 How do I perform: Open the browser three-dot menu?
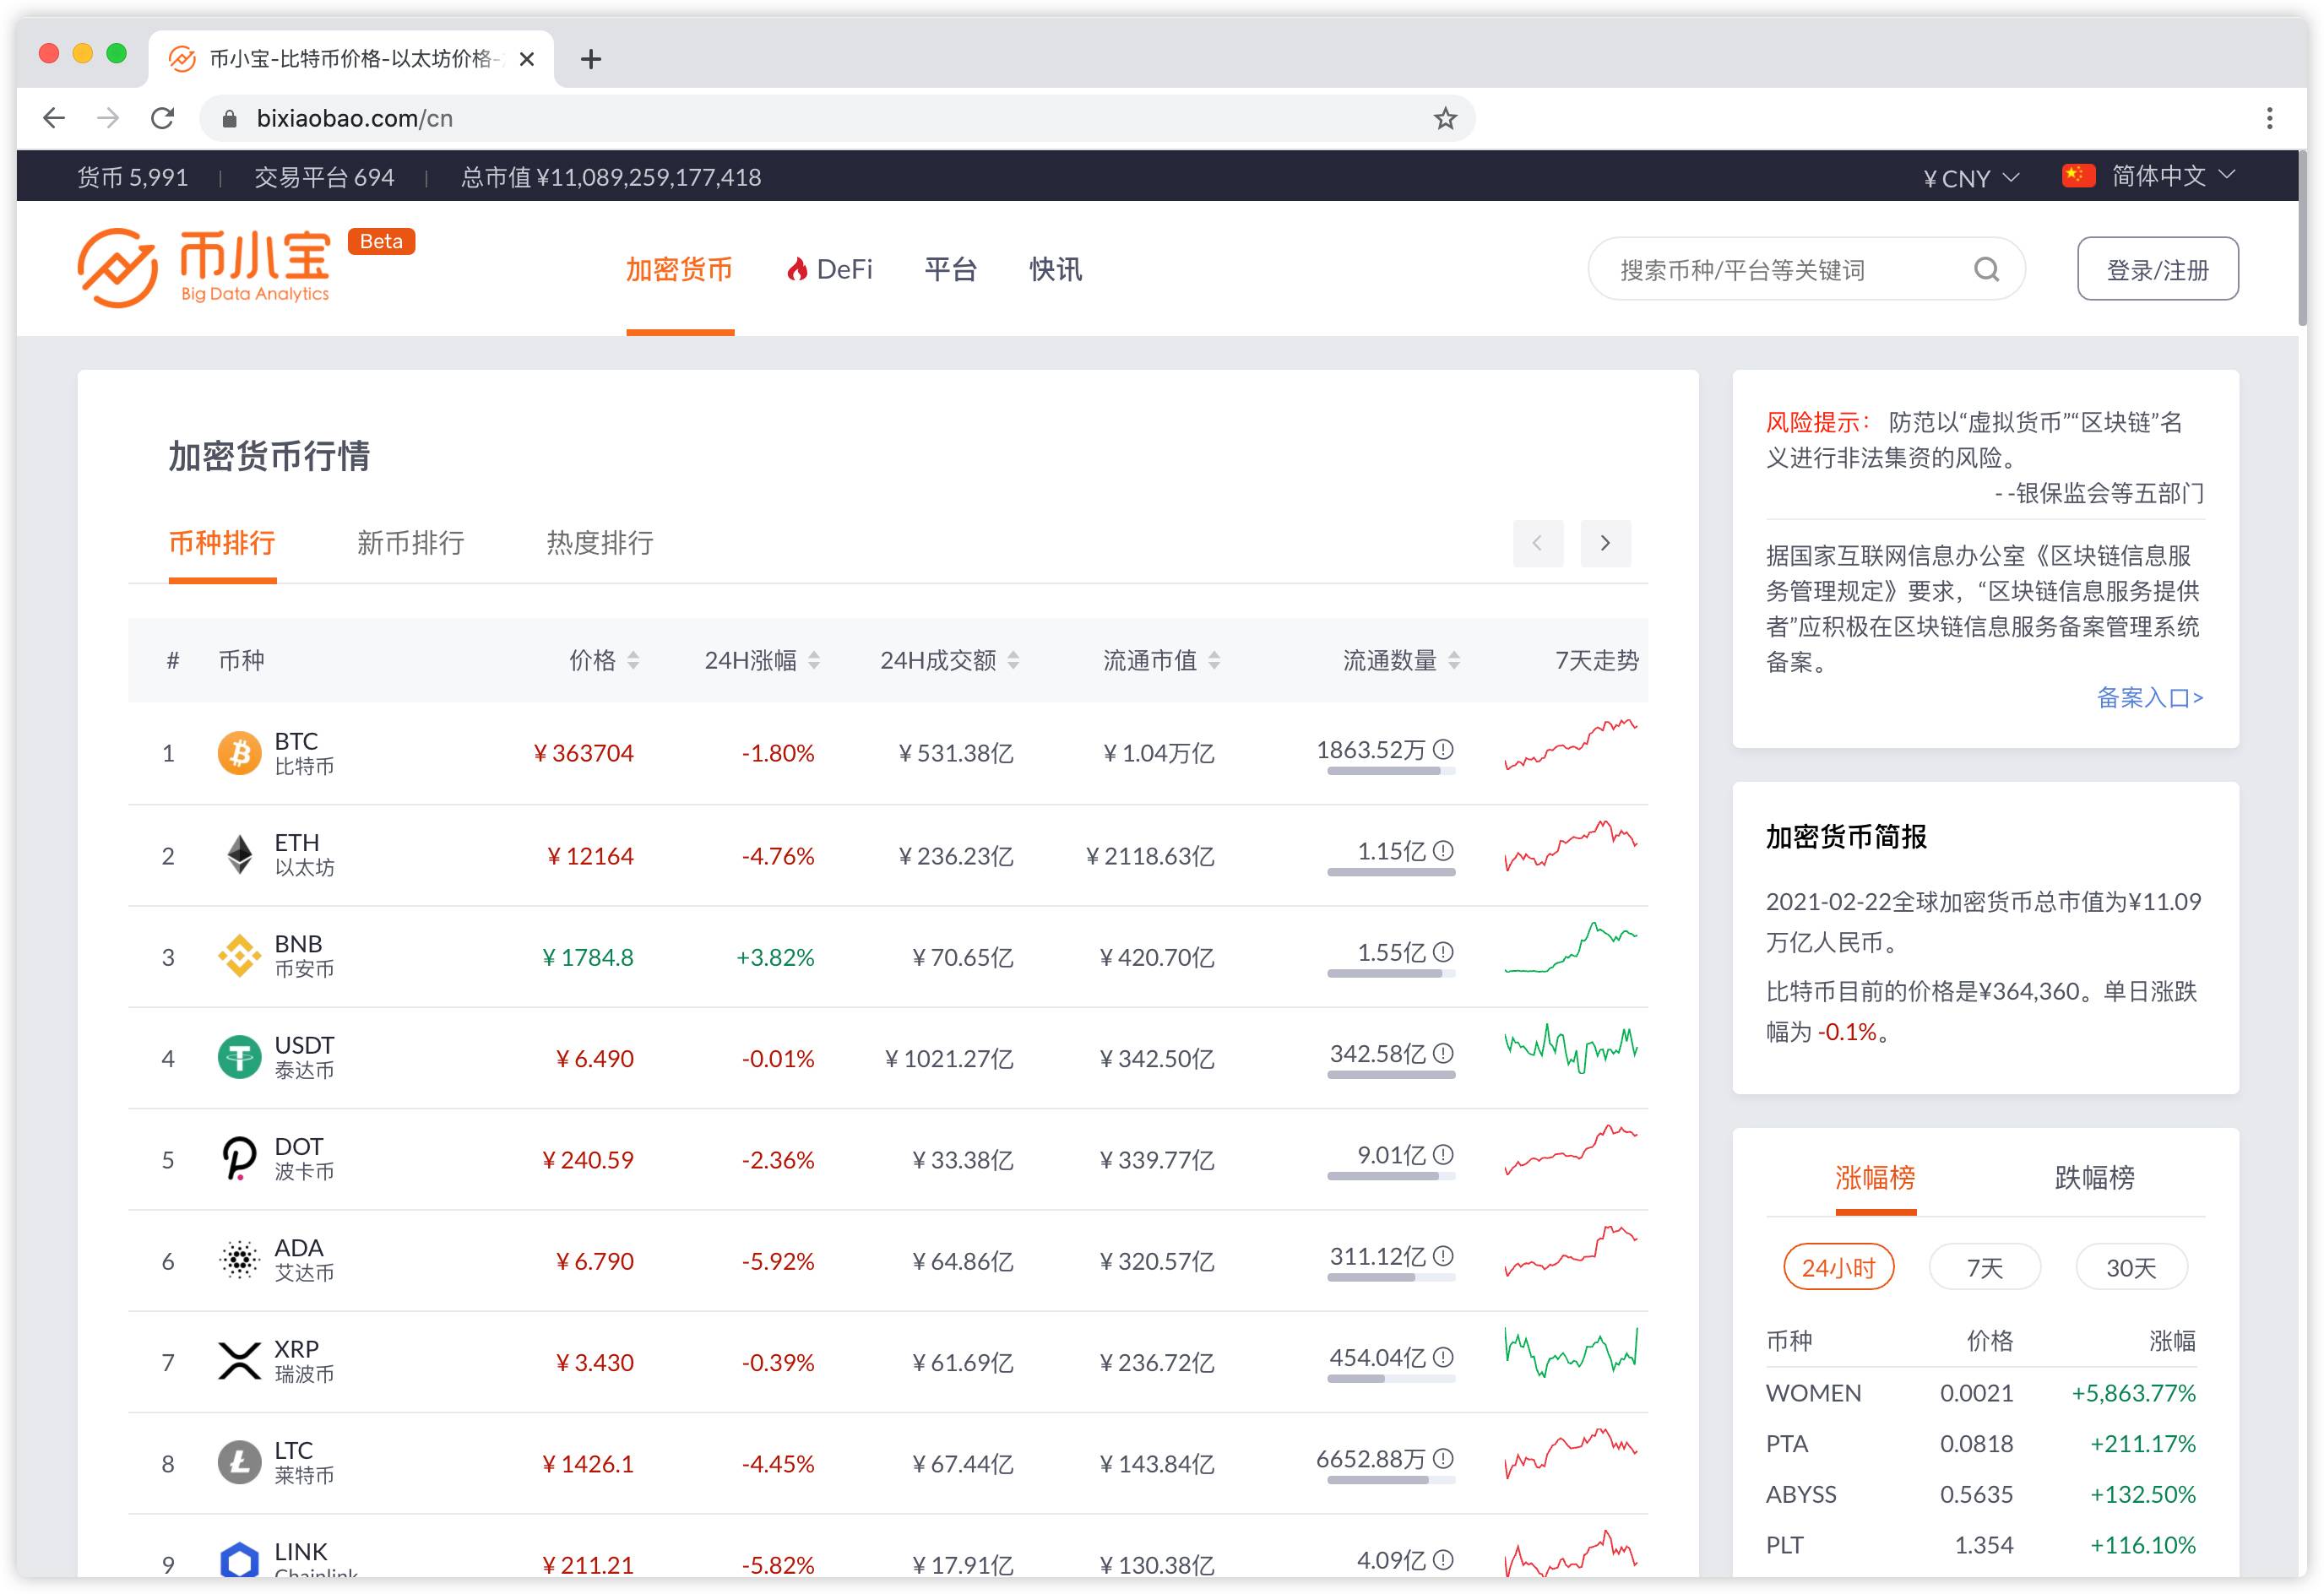2269,118
